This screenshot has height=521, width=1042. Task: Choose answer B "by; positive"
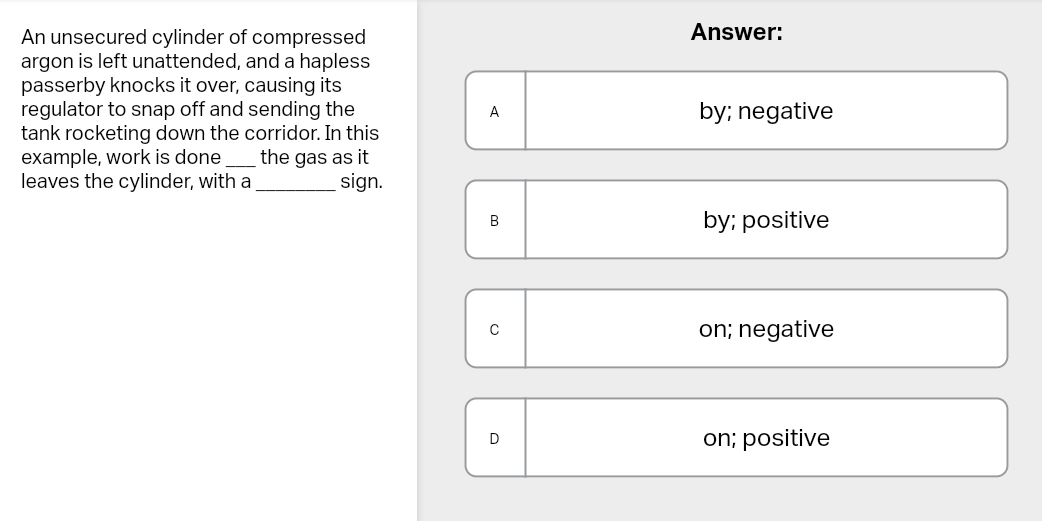(x=765, y=220)
